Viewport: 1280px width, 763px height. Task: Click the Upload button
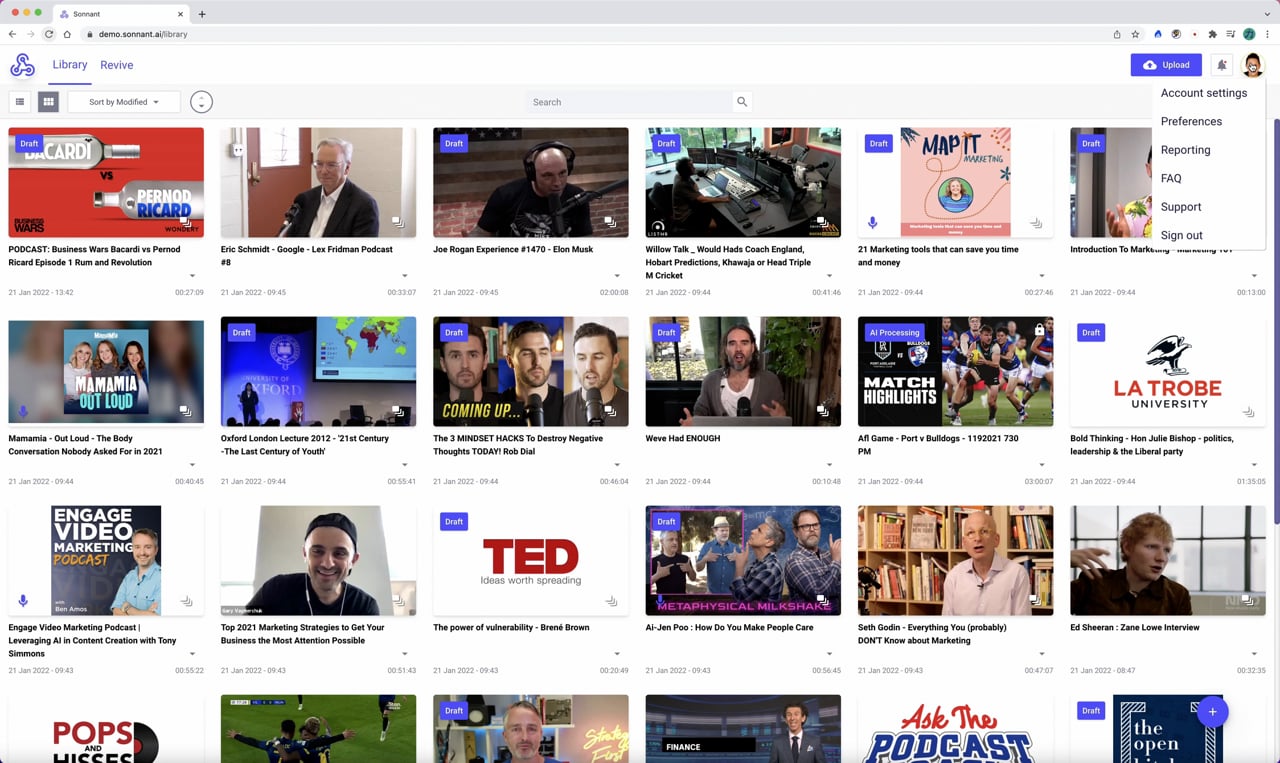pos(1166,65)
